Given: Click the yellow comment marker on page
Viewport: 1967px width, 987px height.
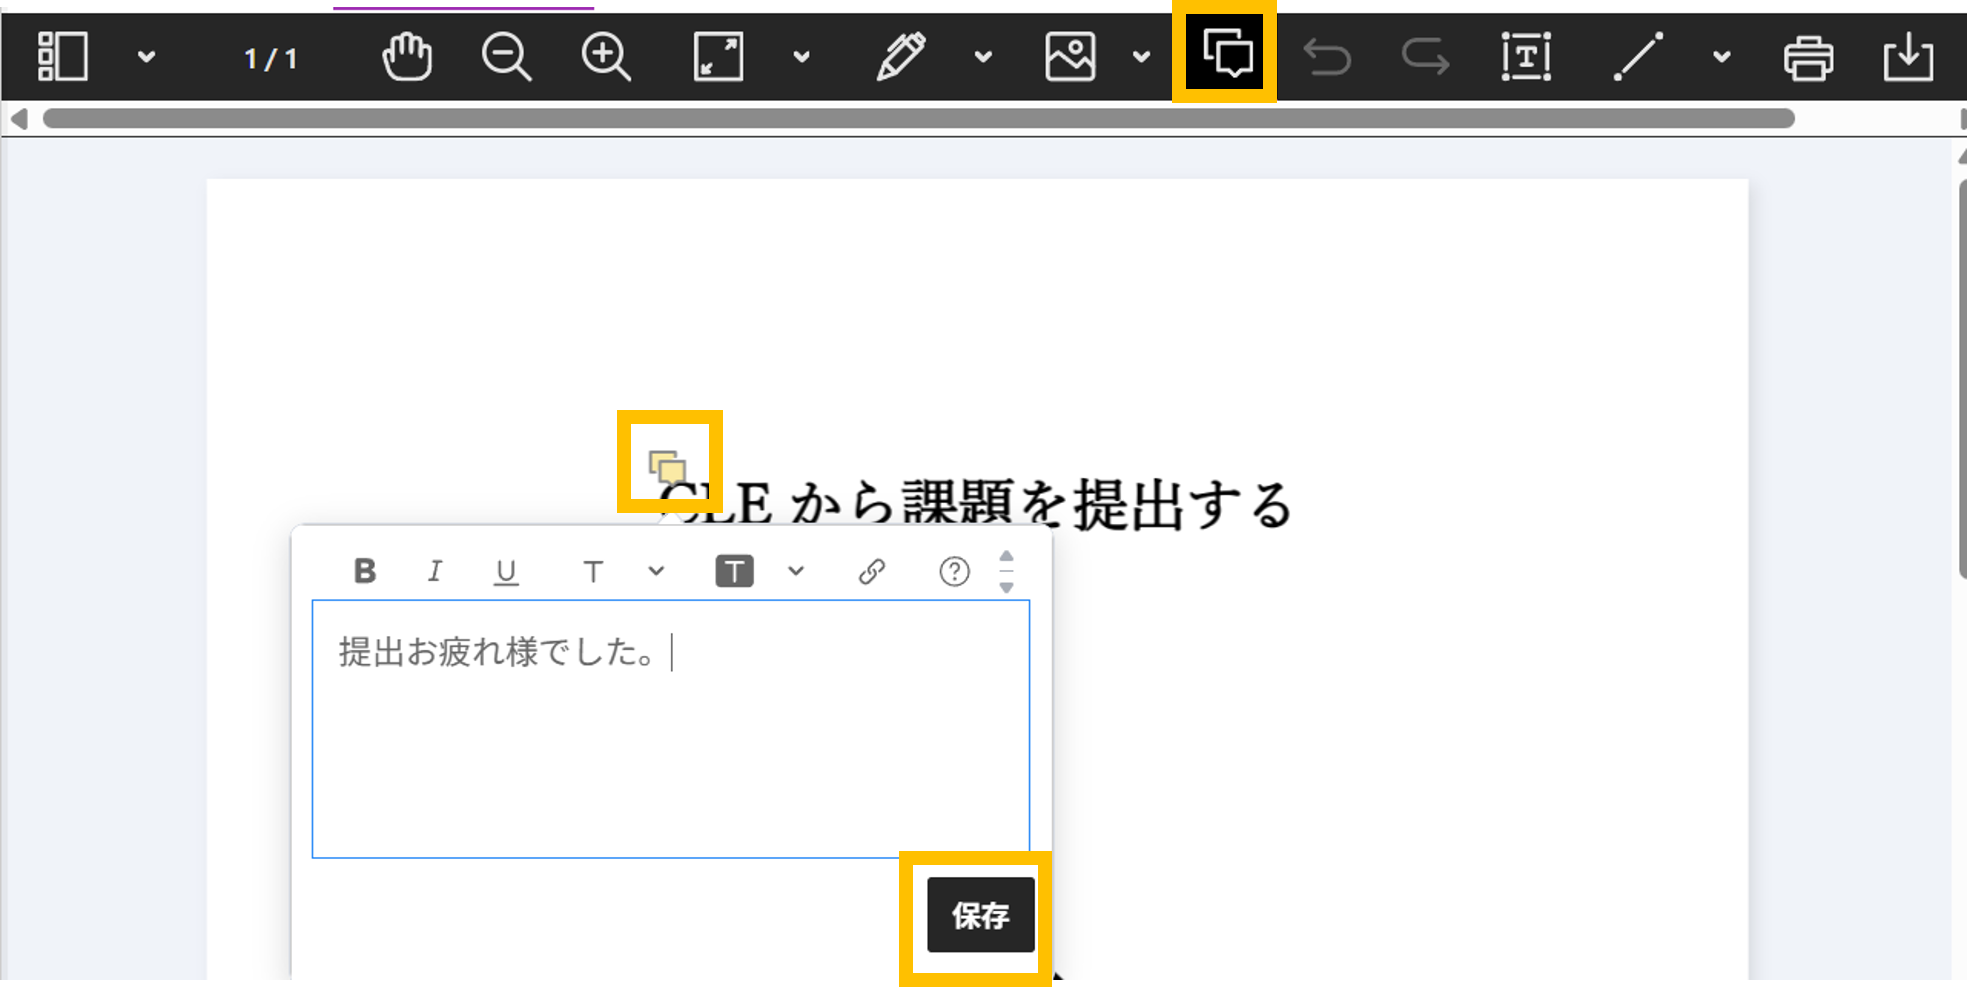Looking at the screenshot, I should tap(668, 467).
